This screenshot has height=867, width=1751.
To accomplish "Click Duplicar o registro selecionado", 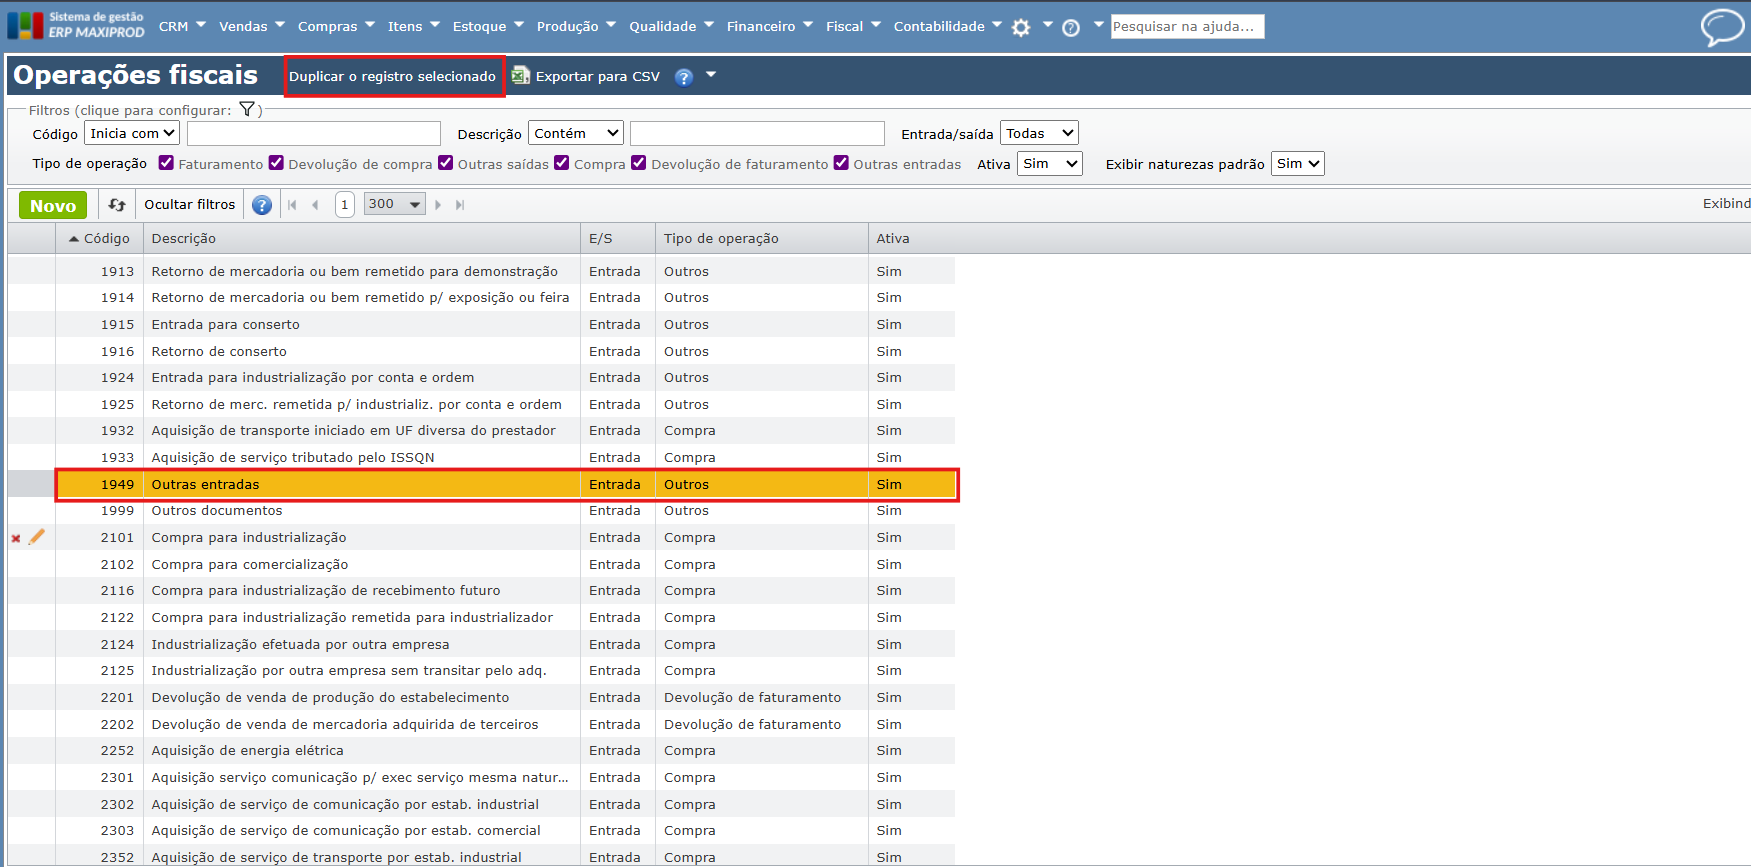I will (x=393, y=76).
